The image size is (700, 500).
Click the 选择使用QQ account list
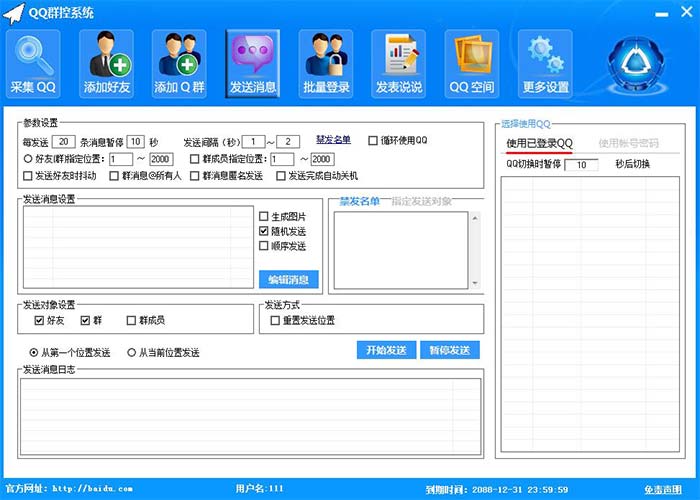click(590, 314)
